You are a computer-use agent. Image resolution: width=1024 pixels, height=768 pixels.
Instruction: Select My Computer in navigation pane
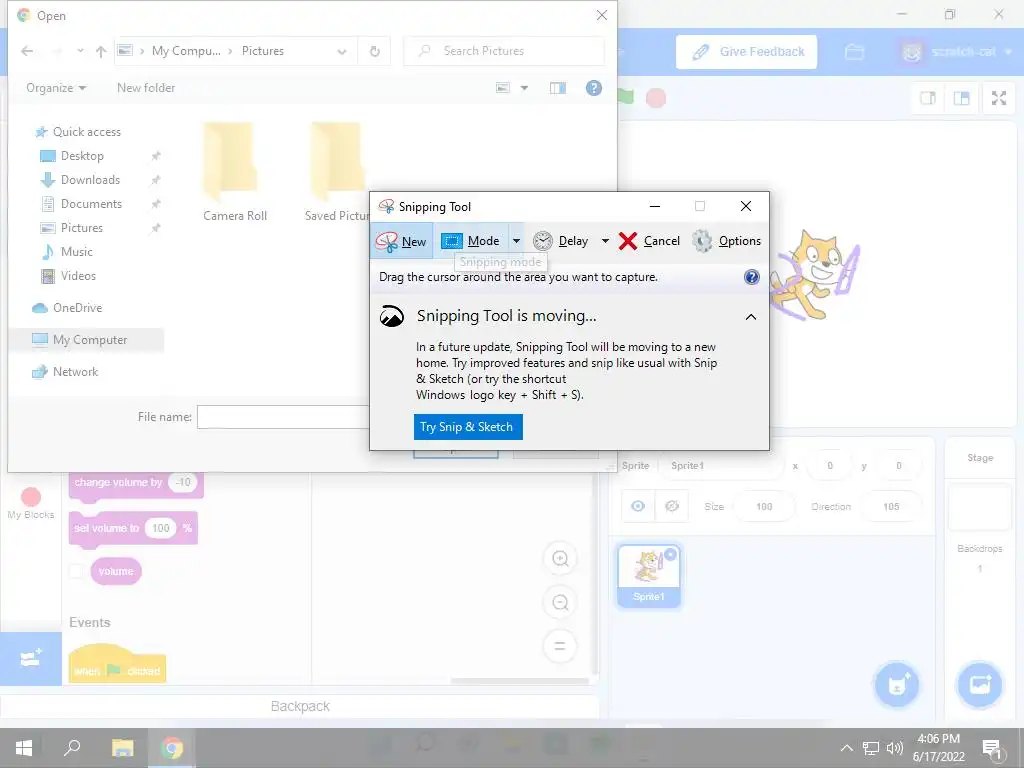click(88, 340)
